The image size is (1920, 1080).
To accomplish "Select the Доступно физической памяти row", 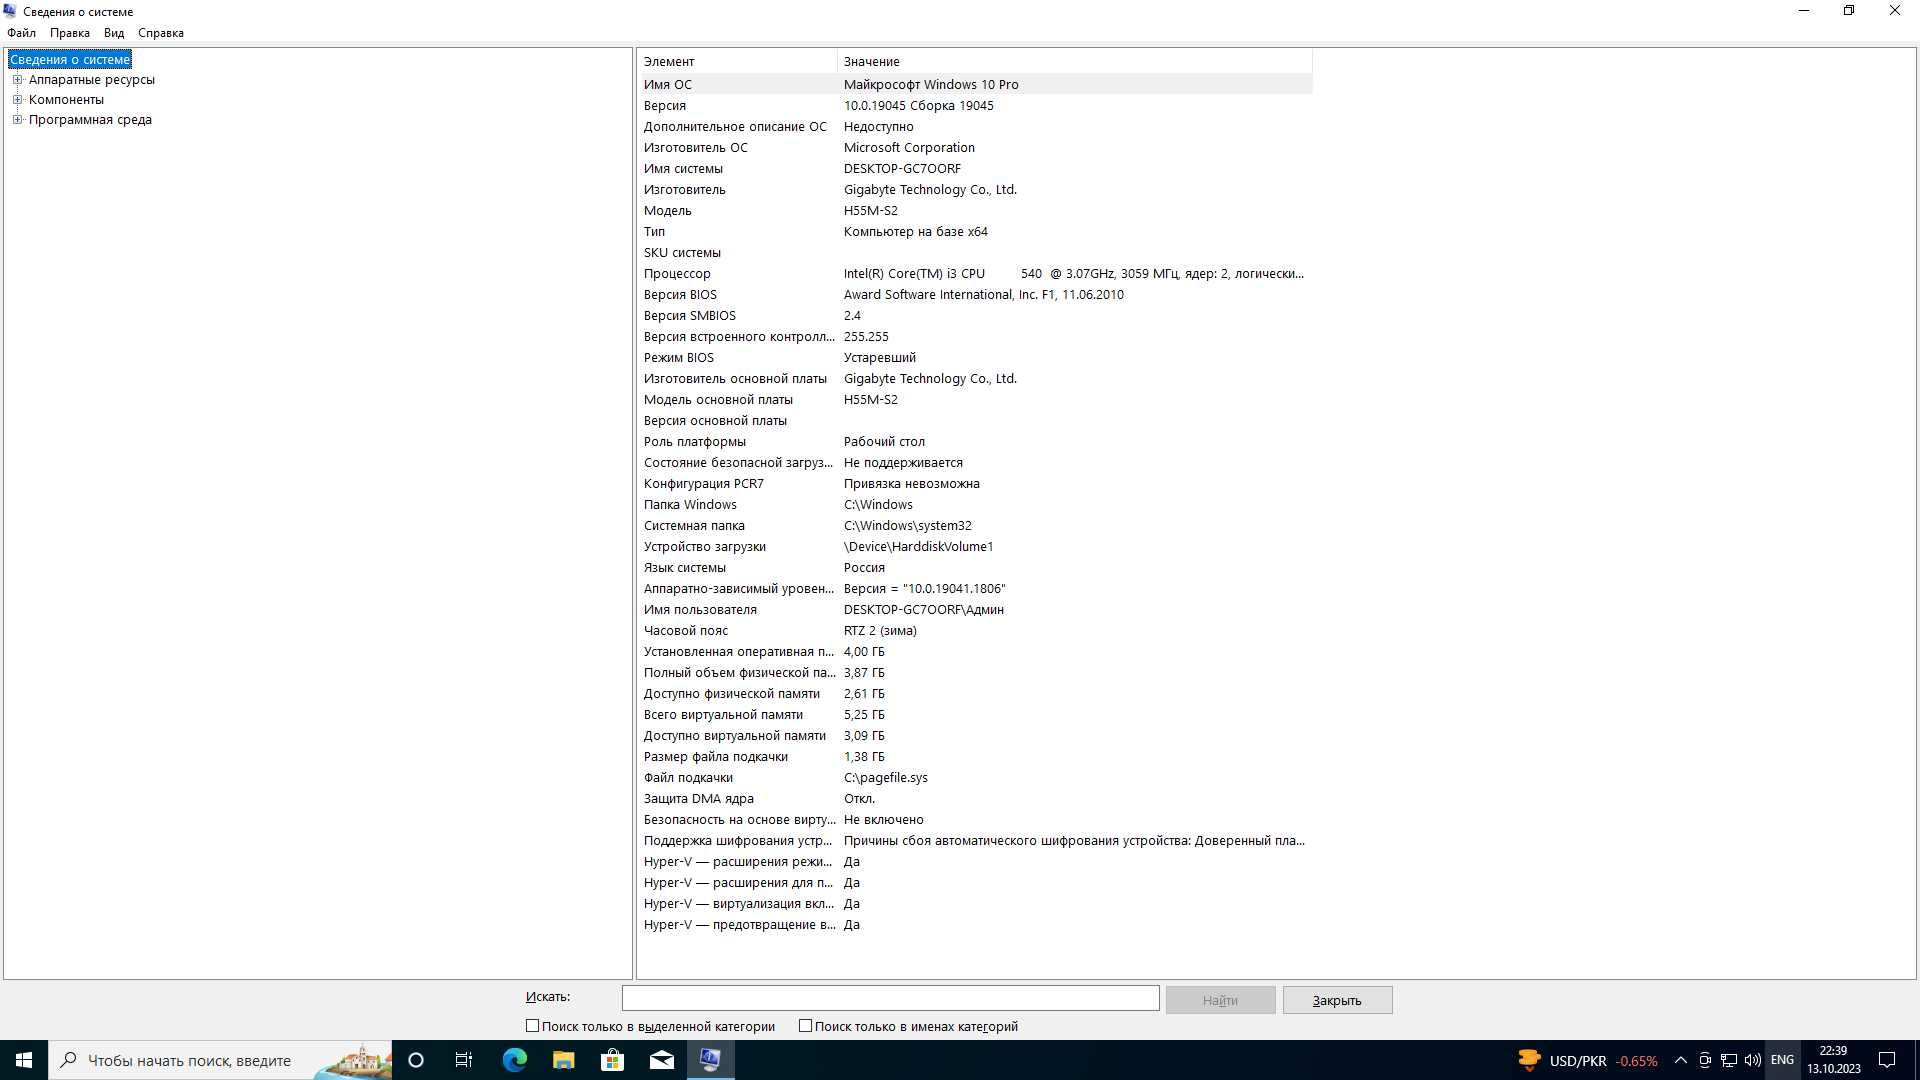I will (975, 694).
